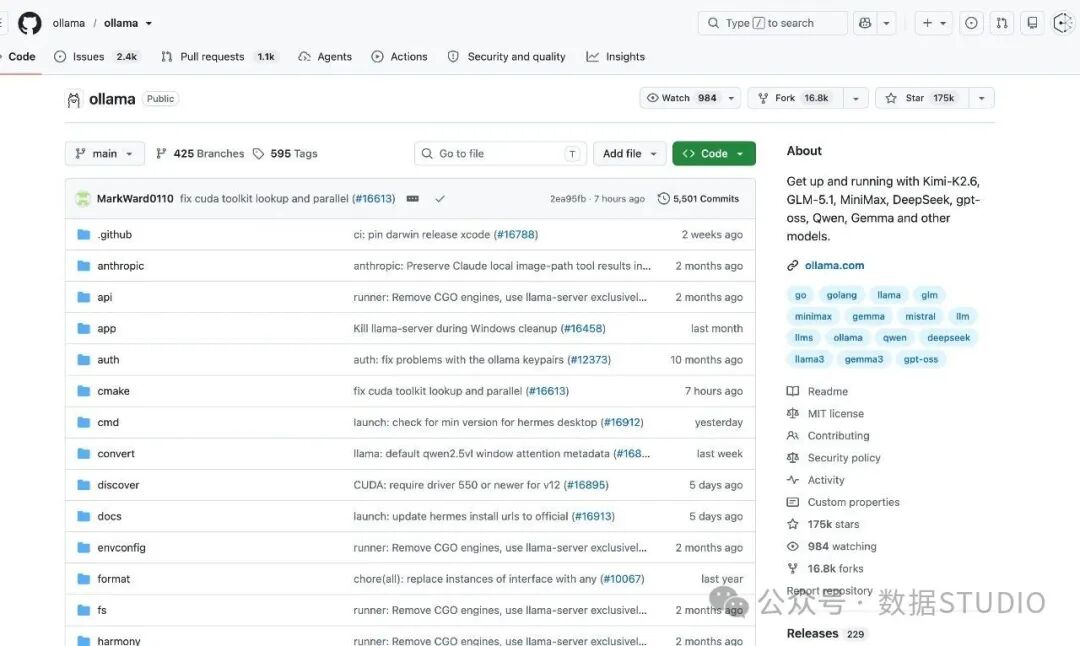
Task: Open the main branch selector
Action: click(x=105, y=154)
